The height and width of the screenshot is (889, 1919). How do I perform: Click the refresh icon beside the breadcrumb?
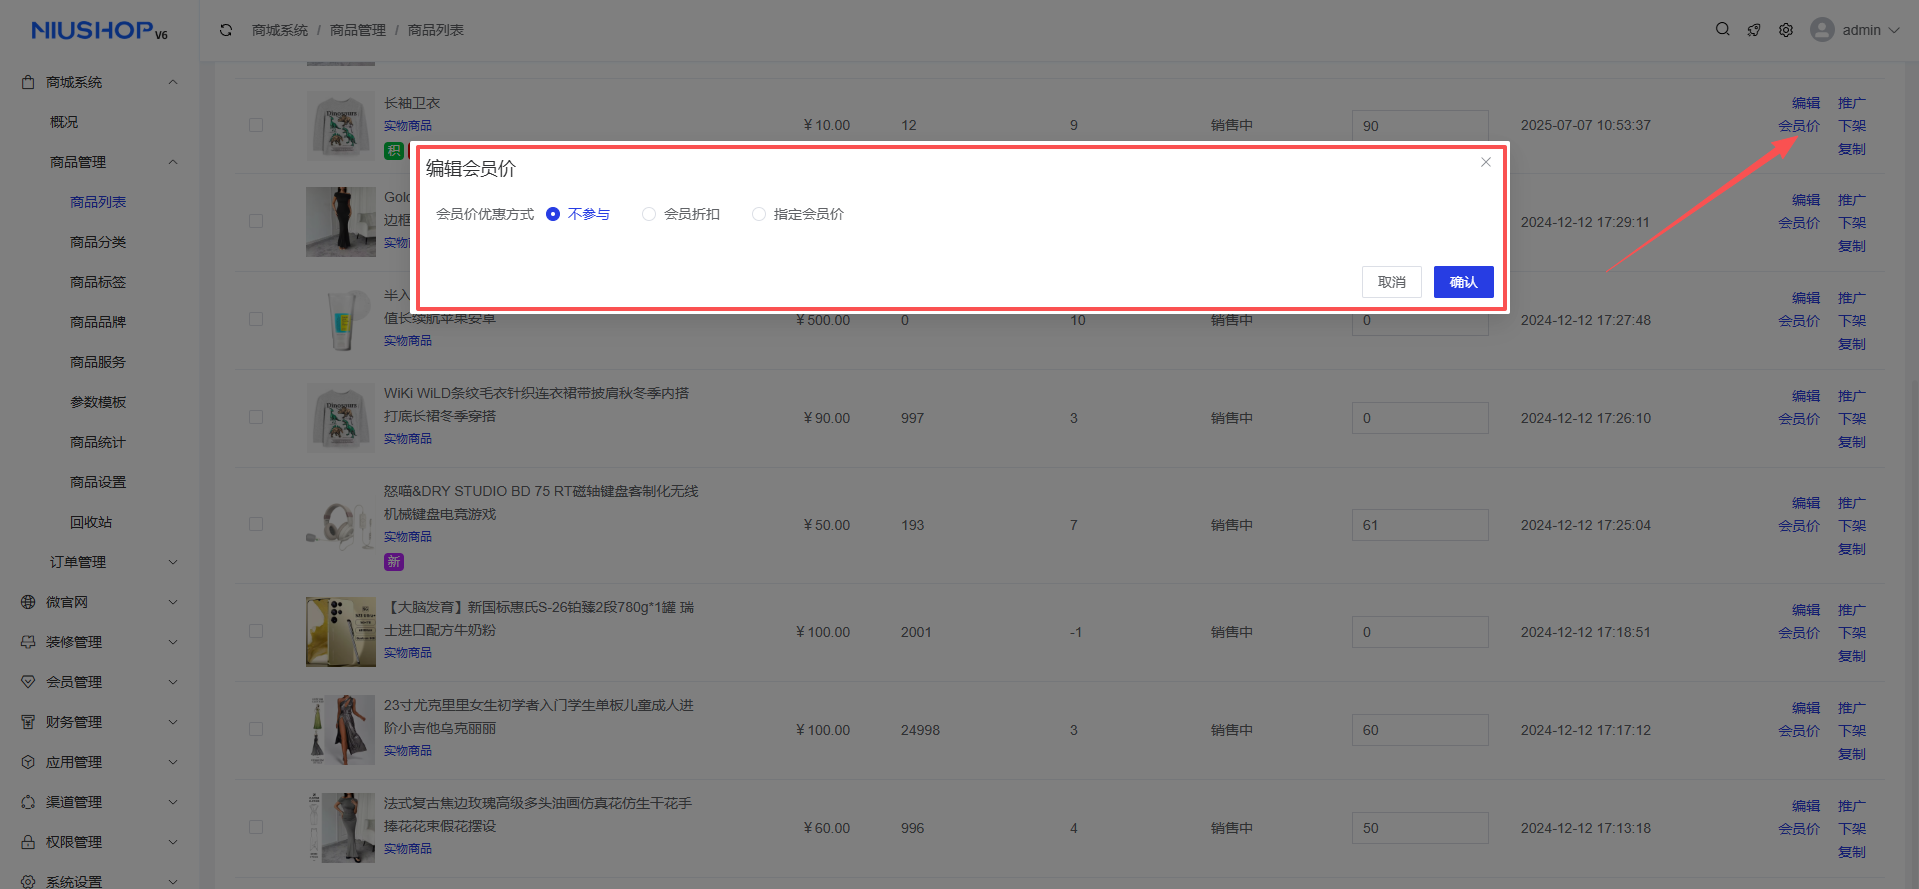[226, 30]
